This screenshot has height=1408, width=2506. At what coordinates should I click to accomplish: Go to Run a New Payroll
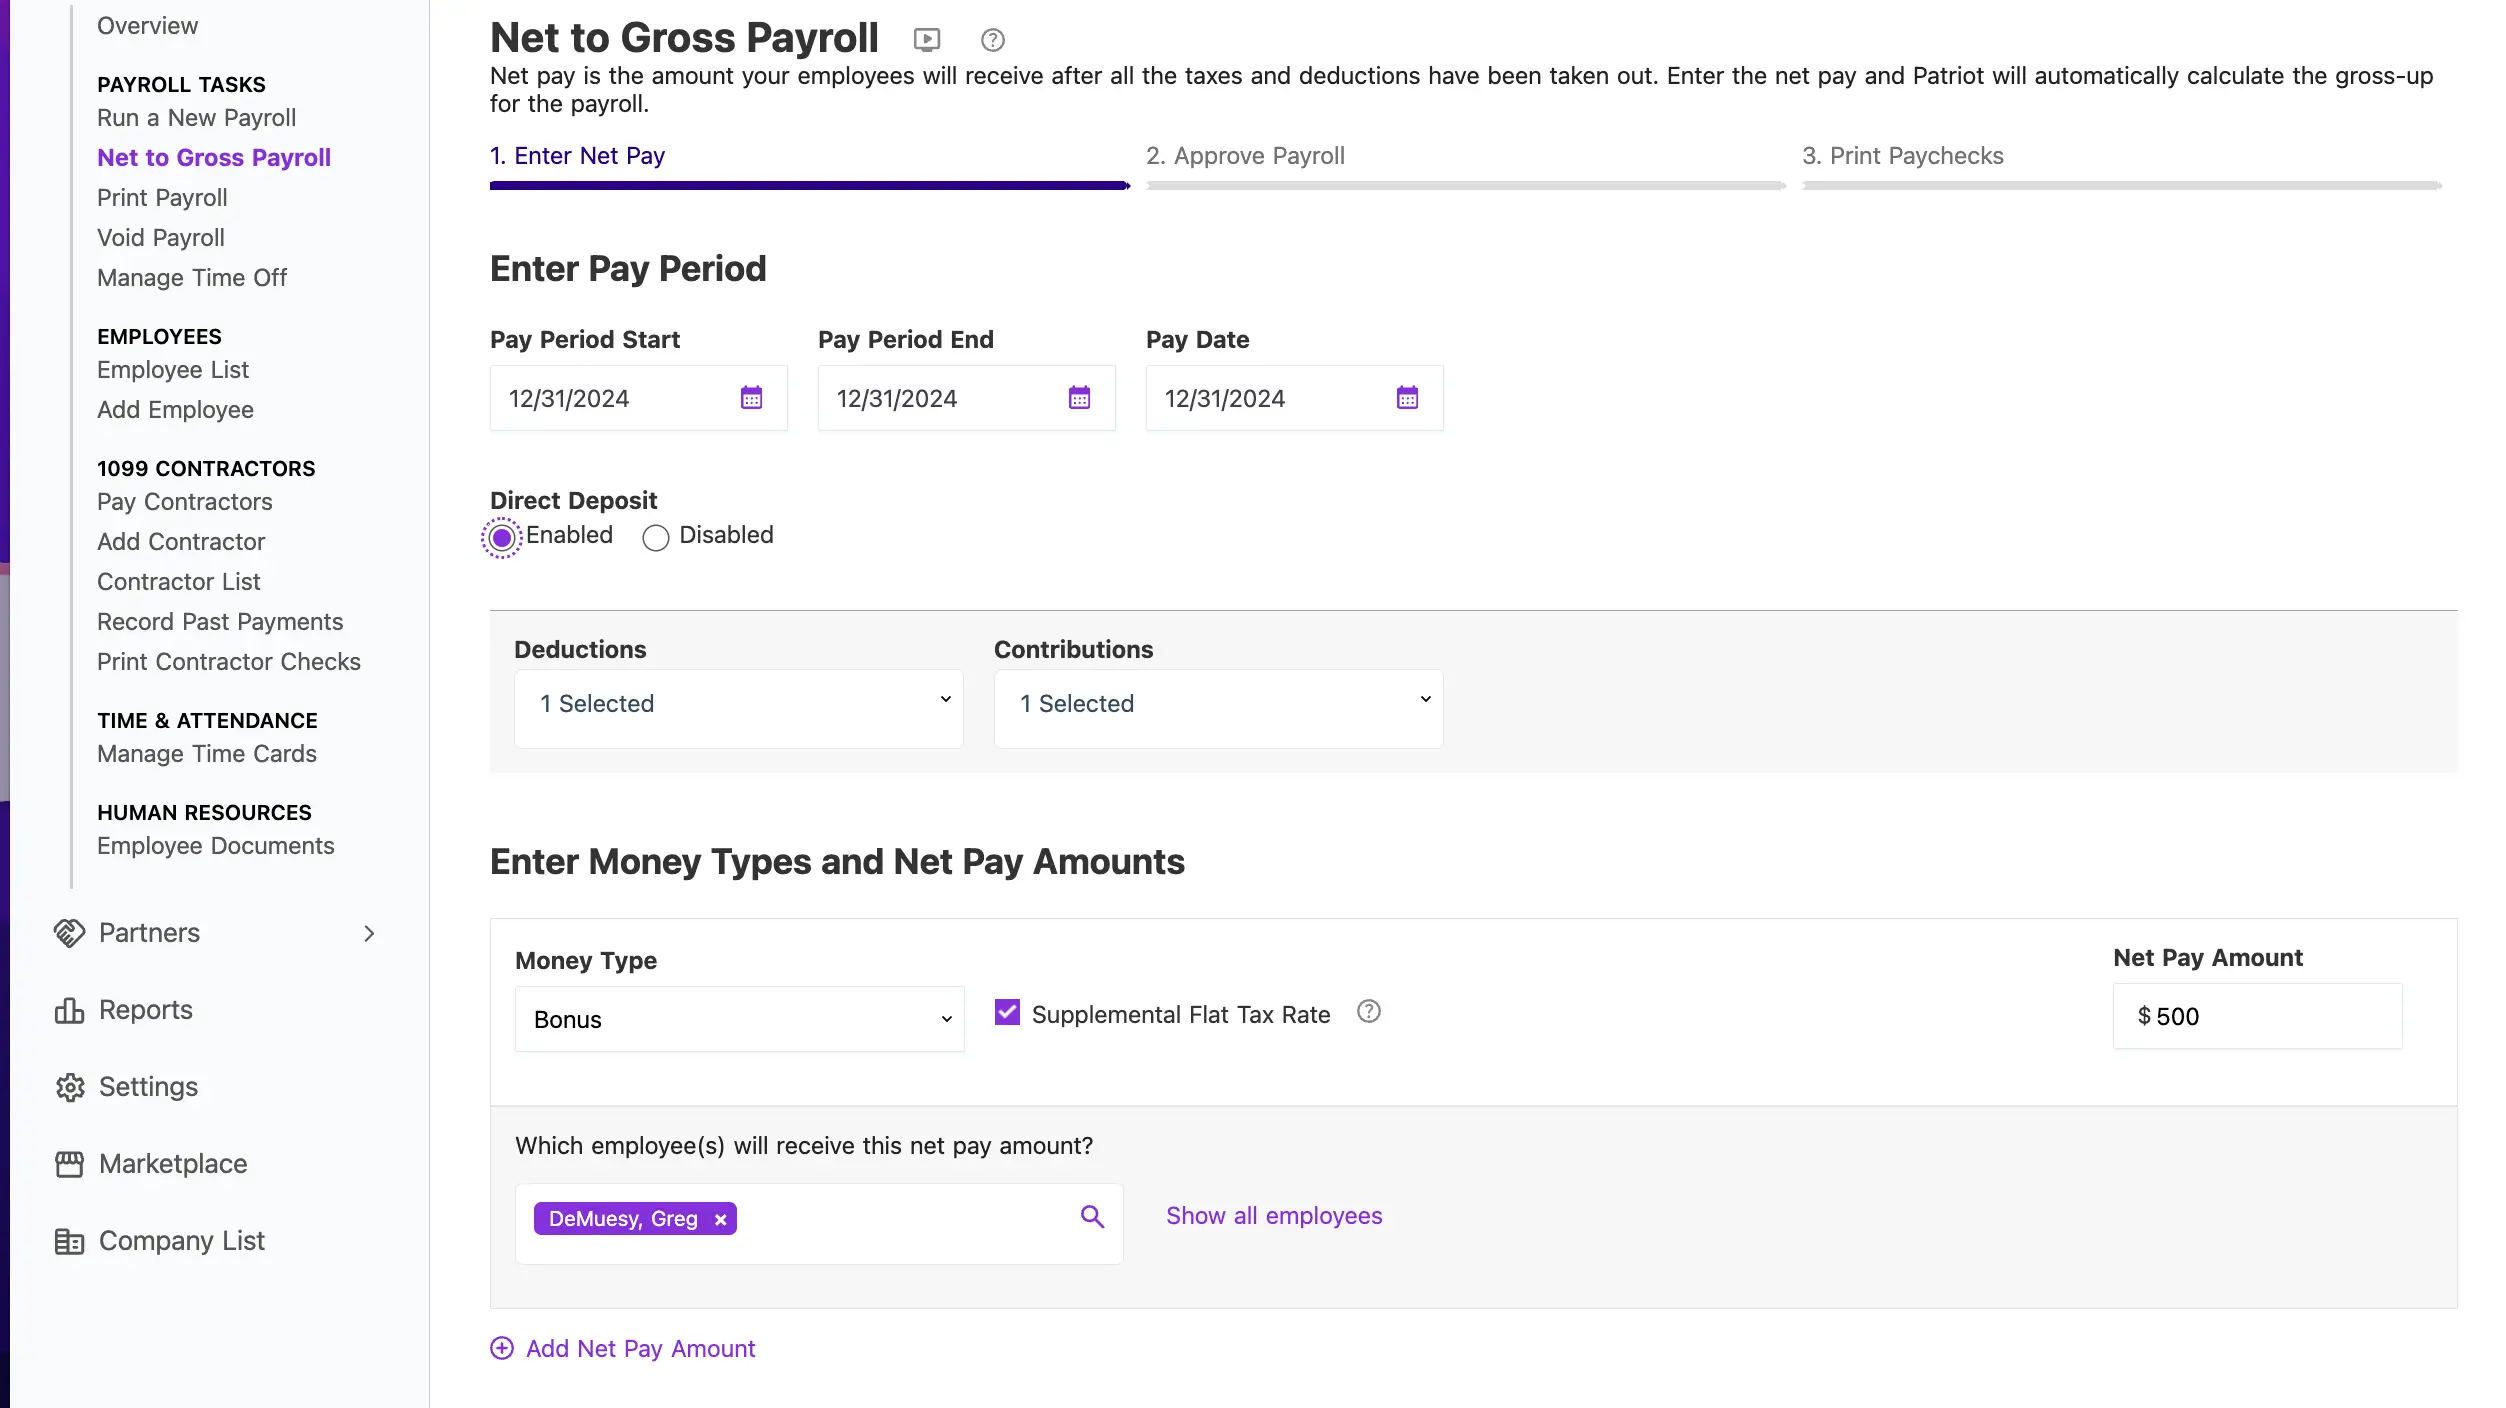[196, 118]
